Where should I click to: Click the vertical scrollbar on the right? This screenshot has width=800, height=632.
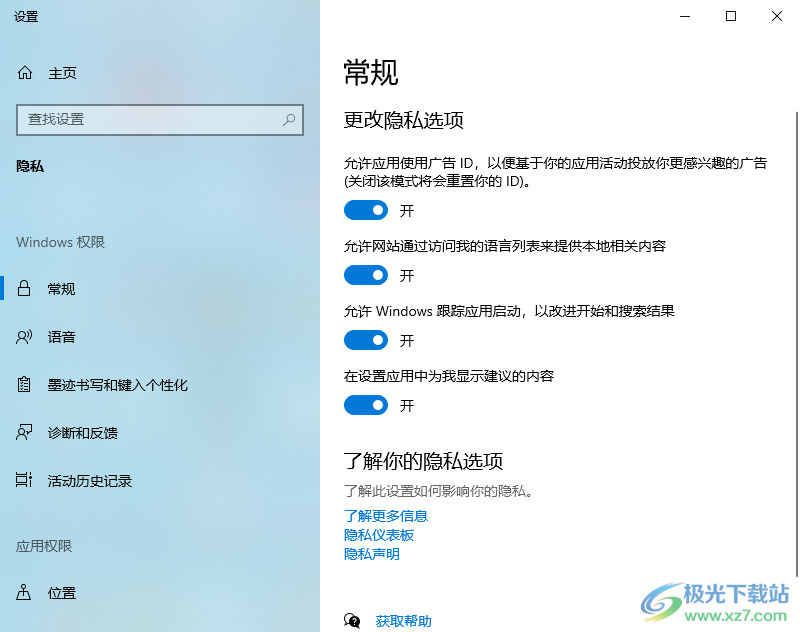796,344
